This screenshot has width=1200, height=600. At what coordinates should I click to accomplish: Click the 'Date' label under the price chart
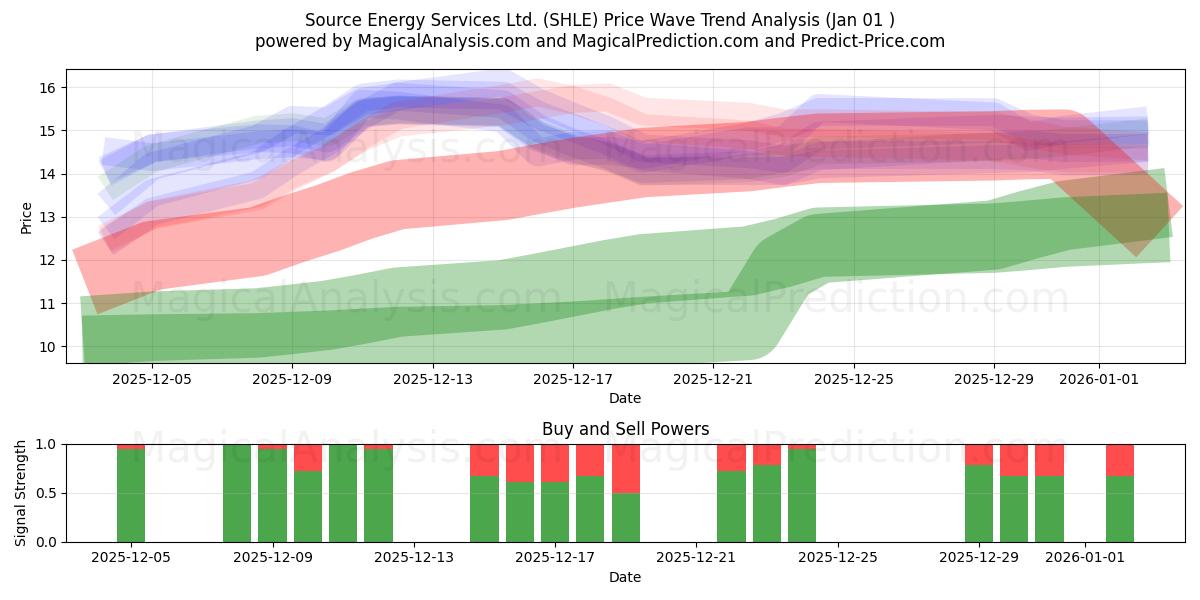(625, 398)
